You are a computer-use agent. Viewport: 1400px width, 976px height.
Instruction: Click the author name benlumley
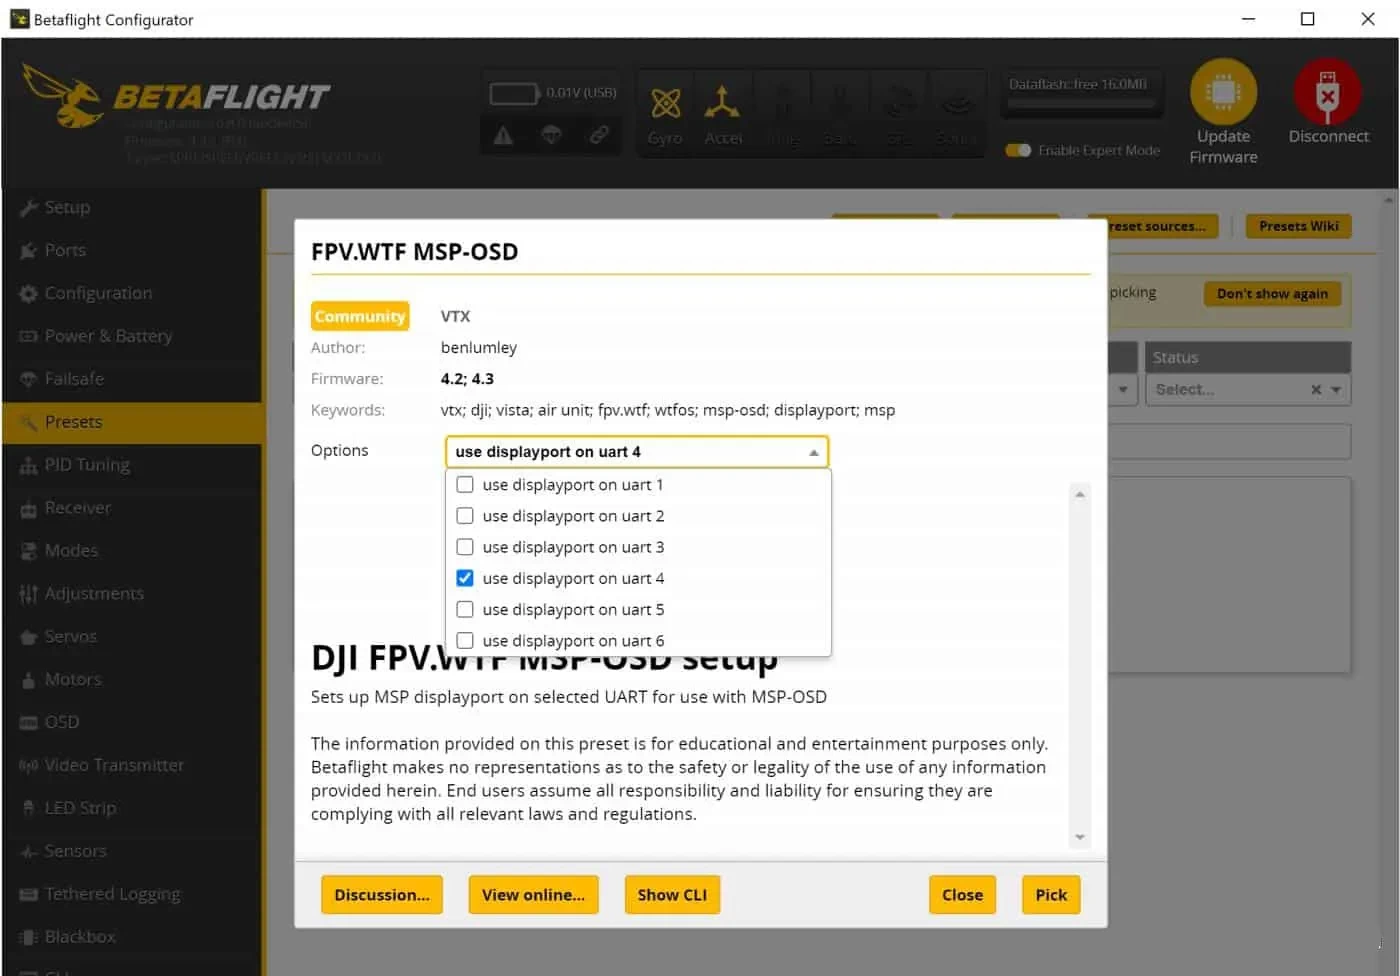pos(479,348)
